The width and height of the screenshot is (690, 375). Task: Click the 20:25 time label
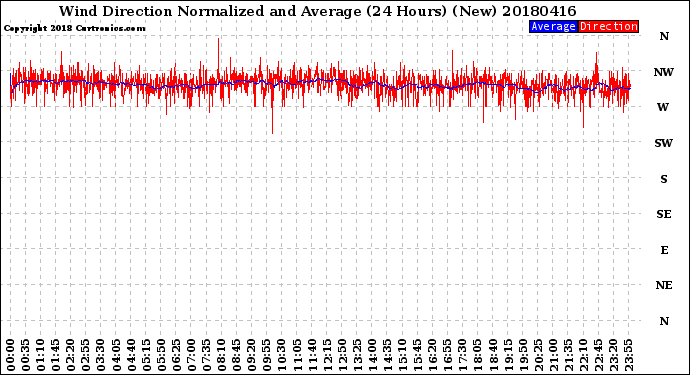pos(538,355)
